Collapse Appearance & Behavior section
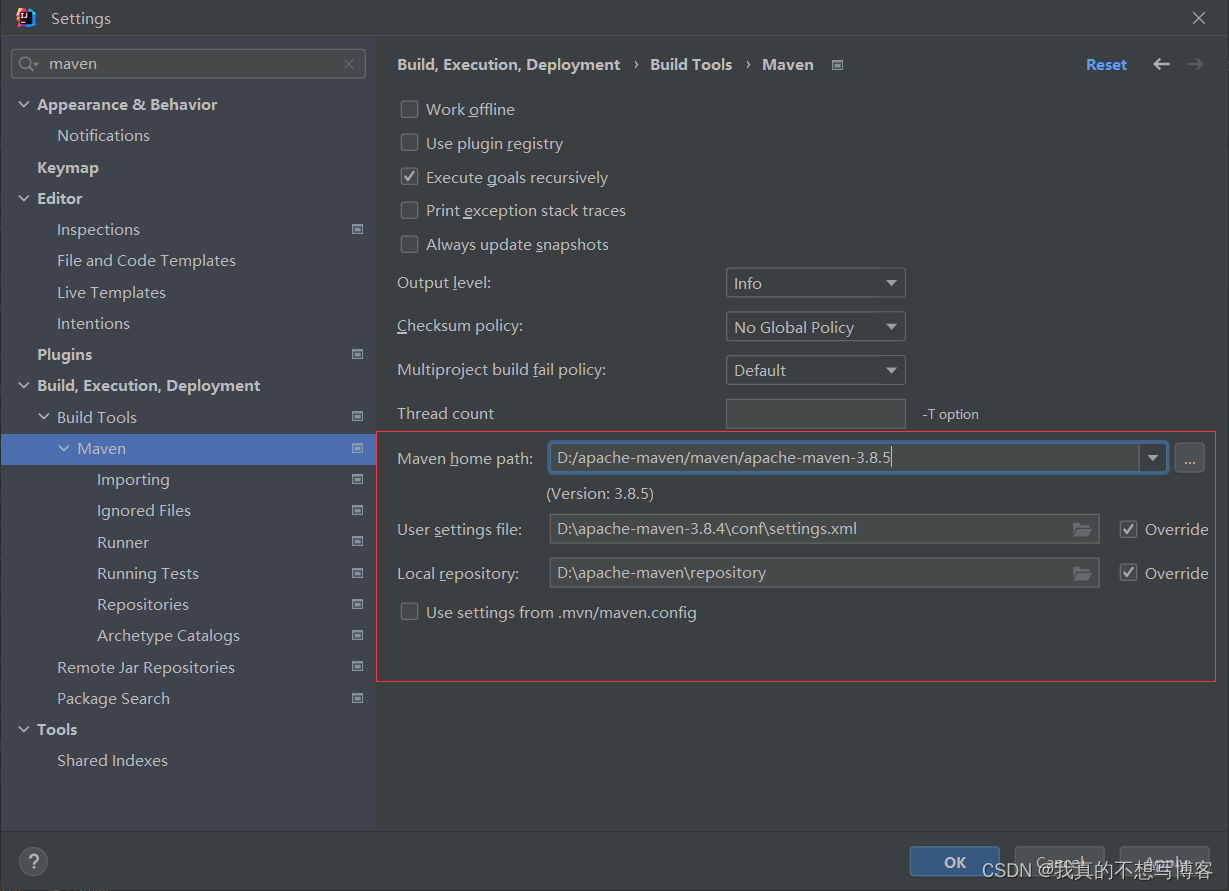The image size is (1229, 891). click(24, 104)
